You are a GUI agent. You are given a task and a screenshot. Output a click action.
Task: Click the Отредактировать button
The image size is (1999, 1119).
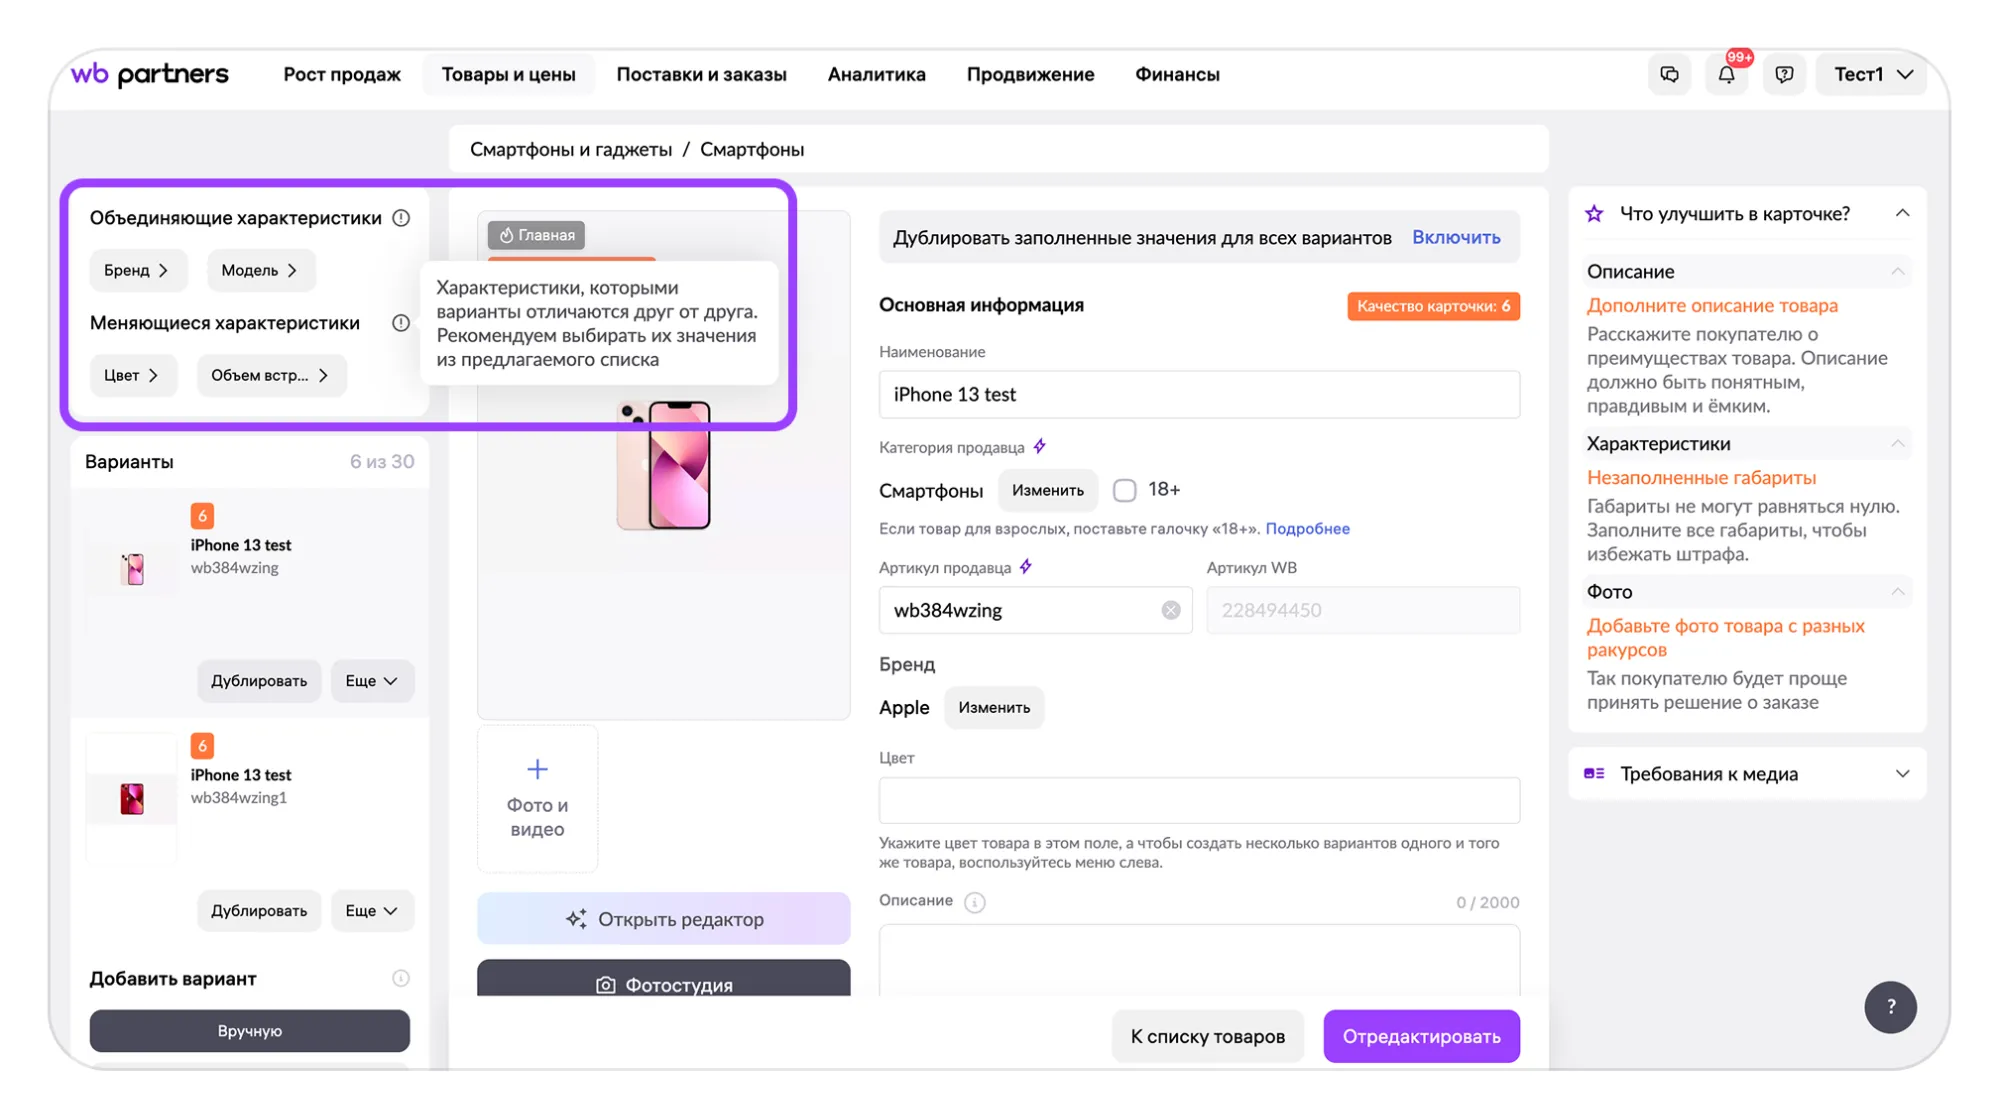(x=1420, y=1036)
